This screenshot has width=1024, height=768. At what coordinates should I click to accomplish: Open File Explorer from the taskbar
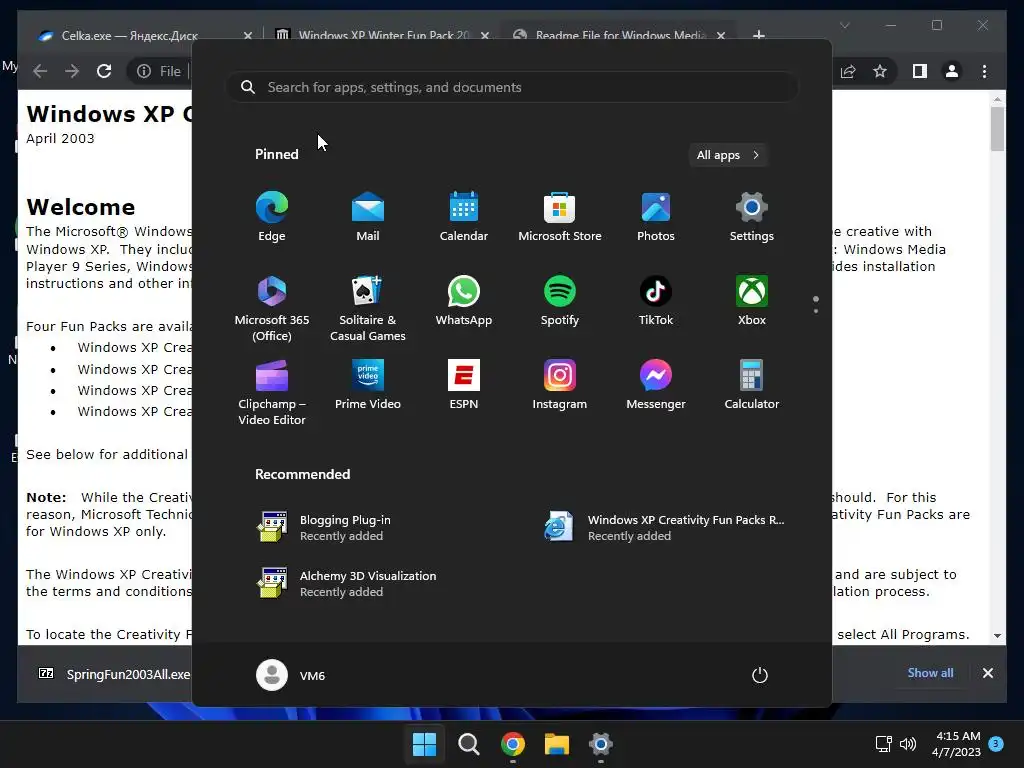(x=557, y=744)
